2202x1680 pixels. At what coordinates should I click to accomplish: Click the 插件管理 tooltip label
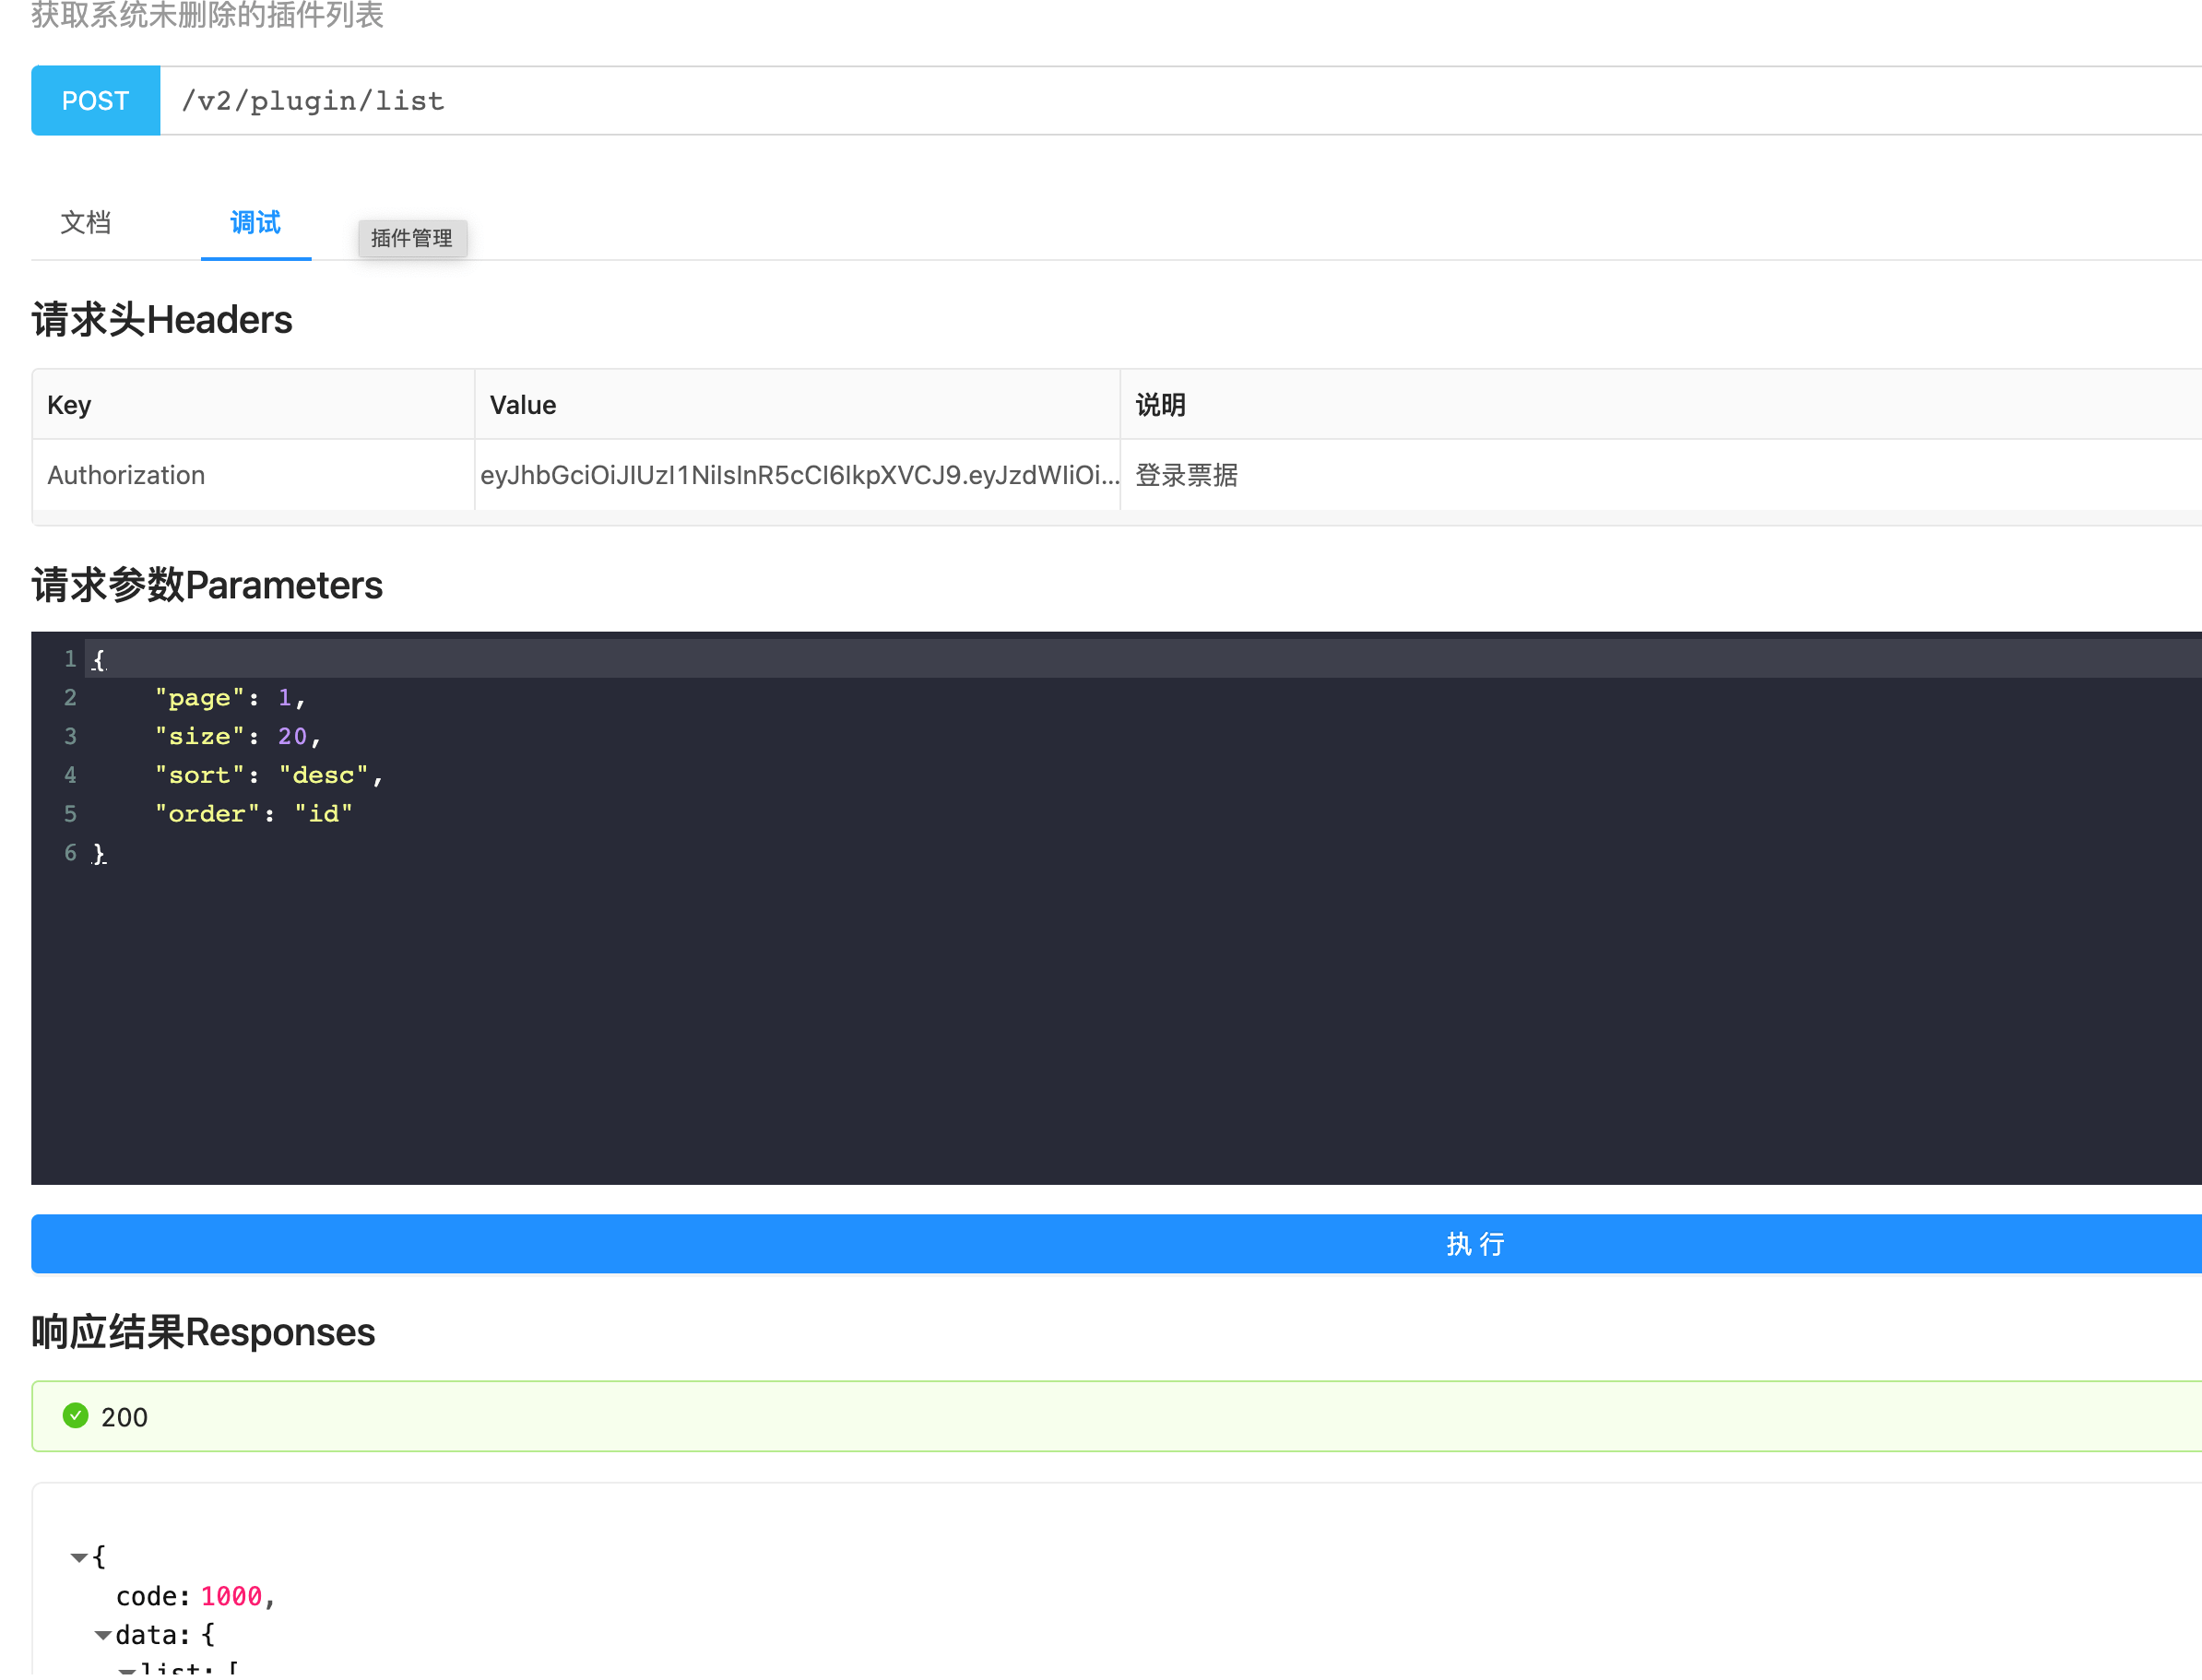[412, 238]
